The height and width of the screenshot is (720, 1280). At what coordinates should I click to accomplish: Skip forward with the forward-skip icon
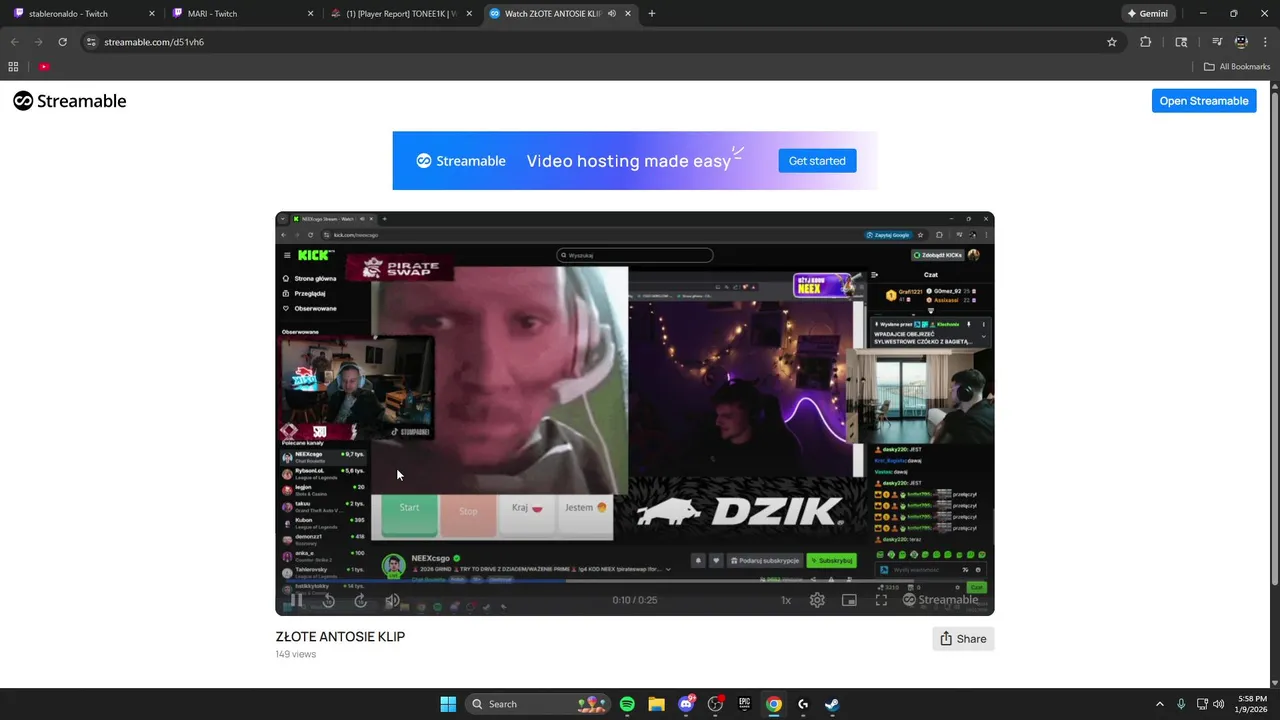360,600
